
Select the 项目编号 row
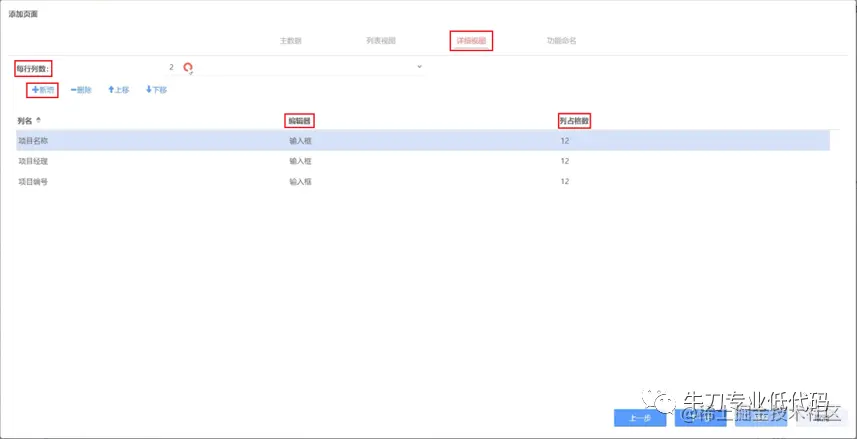pyautogui.click(x=423, y=182)
